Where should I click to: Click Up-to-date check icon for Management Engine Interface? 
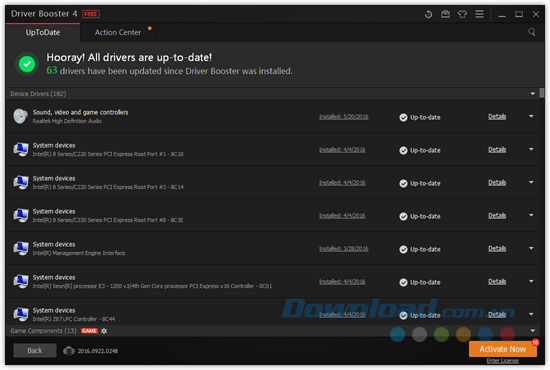[403, 249]
